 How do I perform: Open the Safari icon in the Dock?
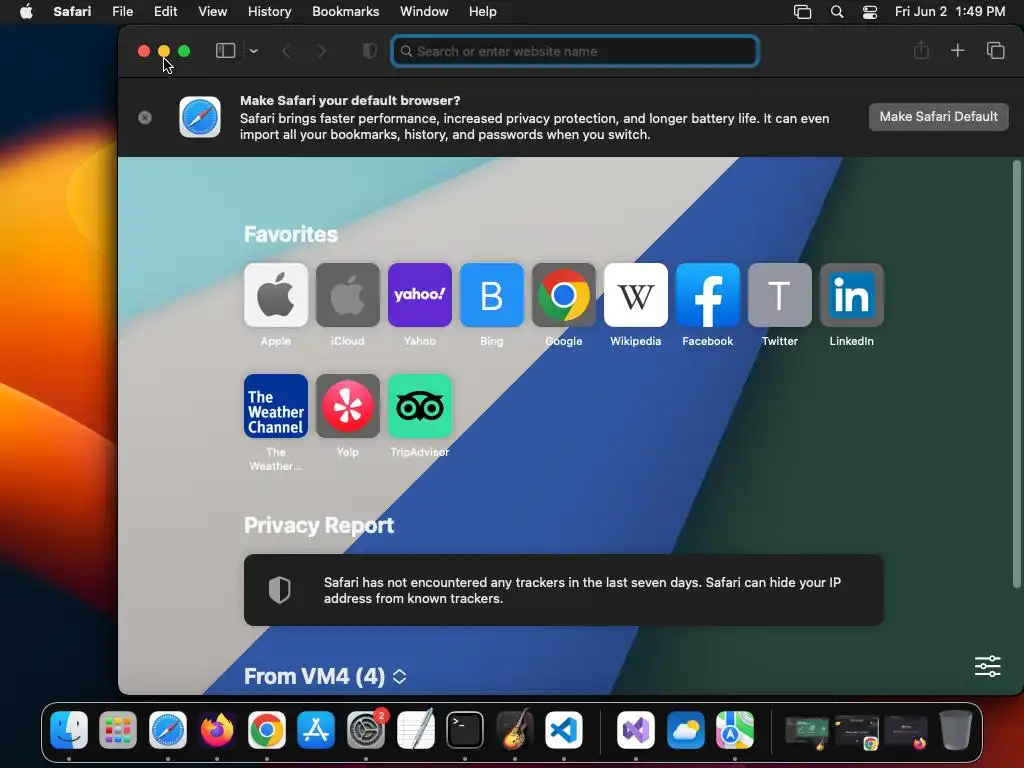pyautogui.click(x=168, y=729)
